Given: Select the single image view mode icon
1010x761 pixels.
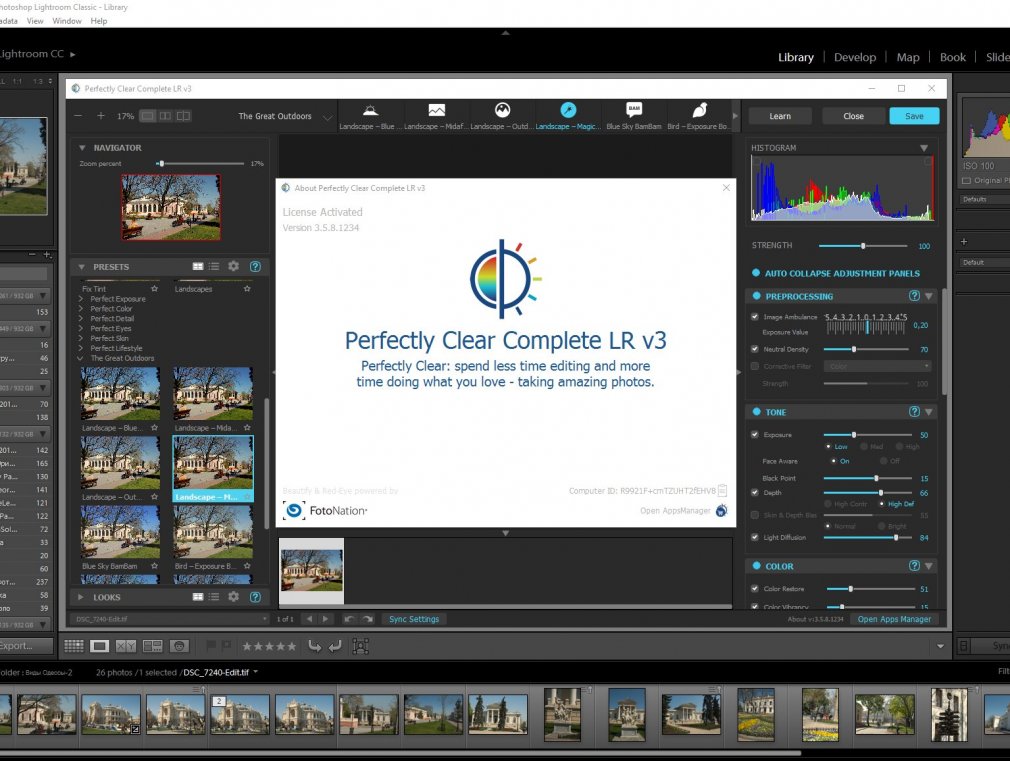Looking at the screenshot, I should [x=148, y=116].
